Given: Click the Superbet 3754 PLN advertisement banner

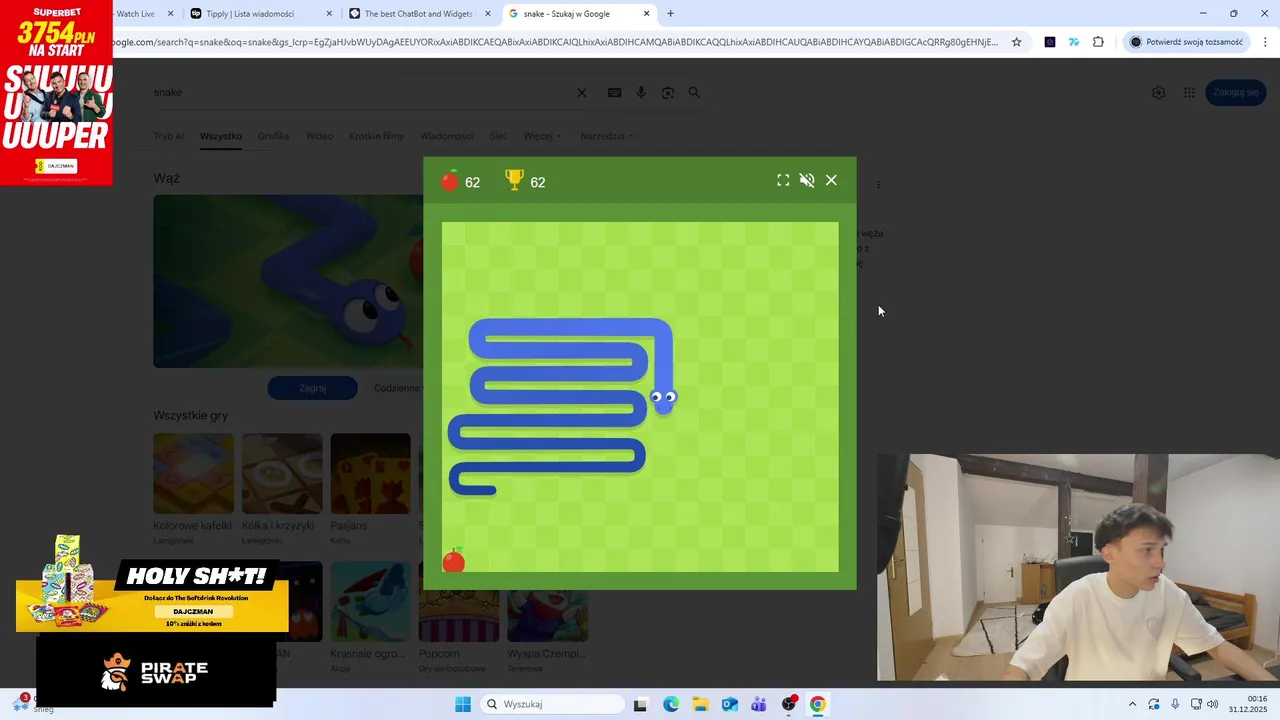Looking at the screenshot, I should point(56,93).
